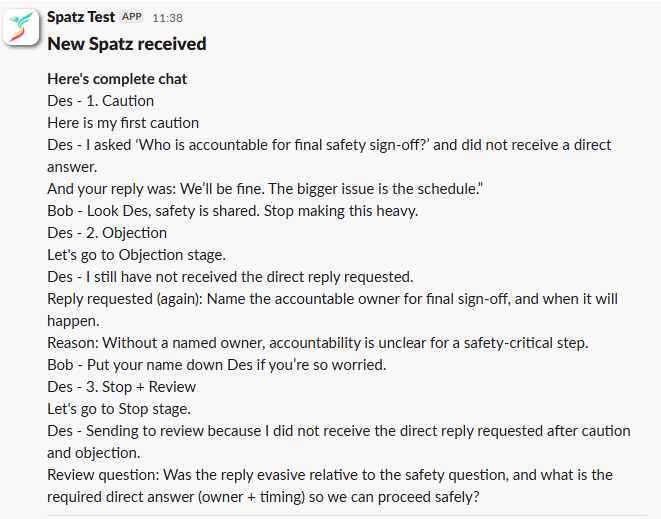The width and height of the screenshot is (661, 519).
Task: Select the 'Des - 1. Caution' line
Action: point(100,101)
